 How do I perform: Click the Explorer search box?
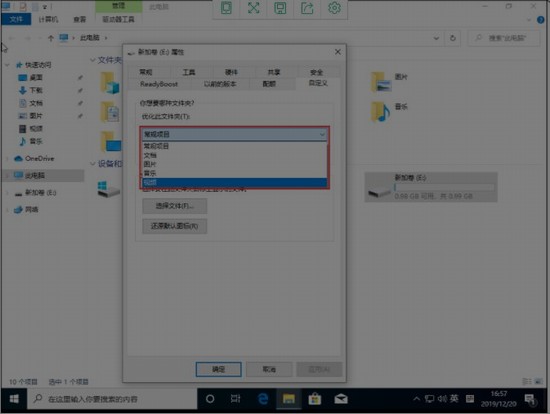[504, 38]
